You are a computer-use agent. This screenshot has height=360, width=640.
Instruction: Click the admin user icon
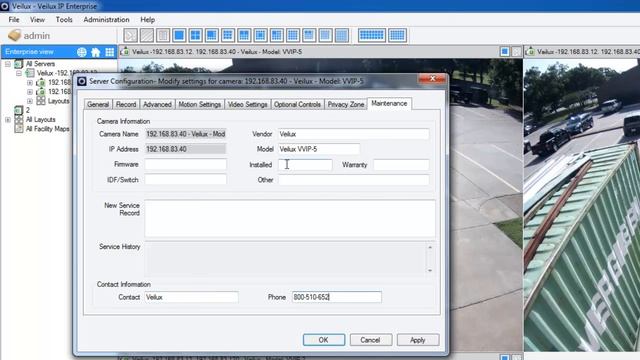point(14,36)
